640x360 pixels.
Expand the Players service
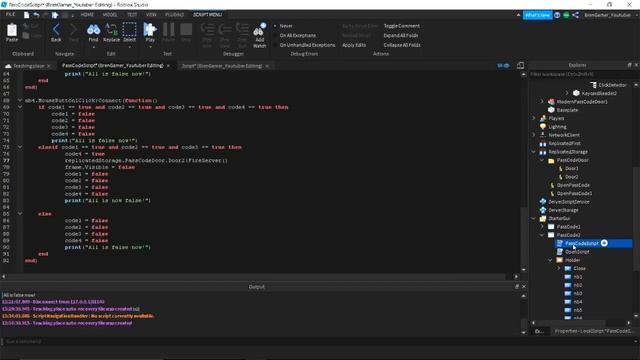(533, 118)
